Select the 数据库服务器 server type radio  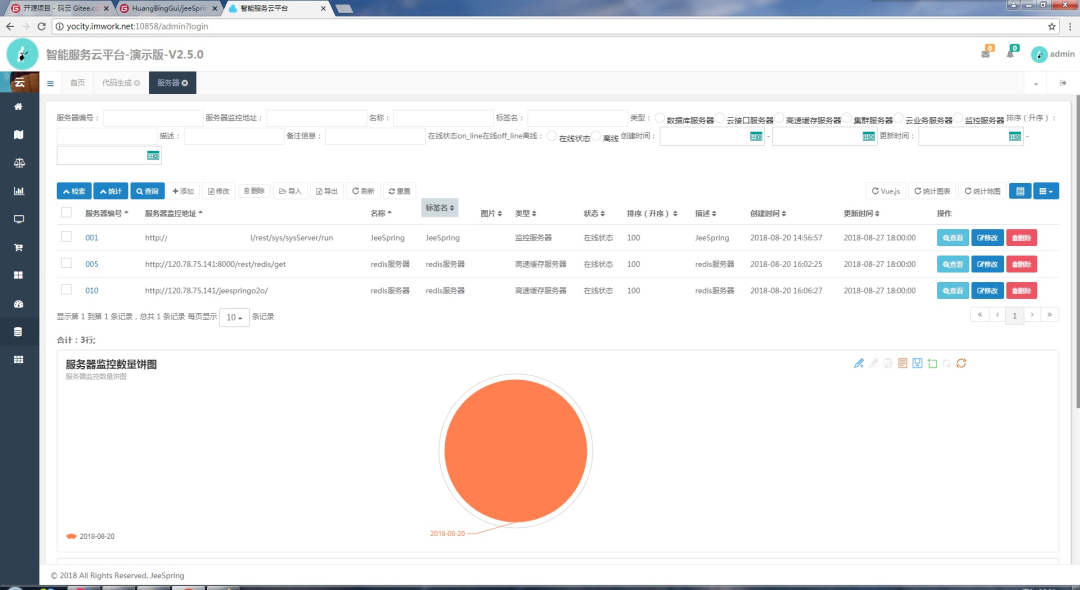[x=659, y=116]
